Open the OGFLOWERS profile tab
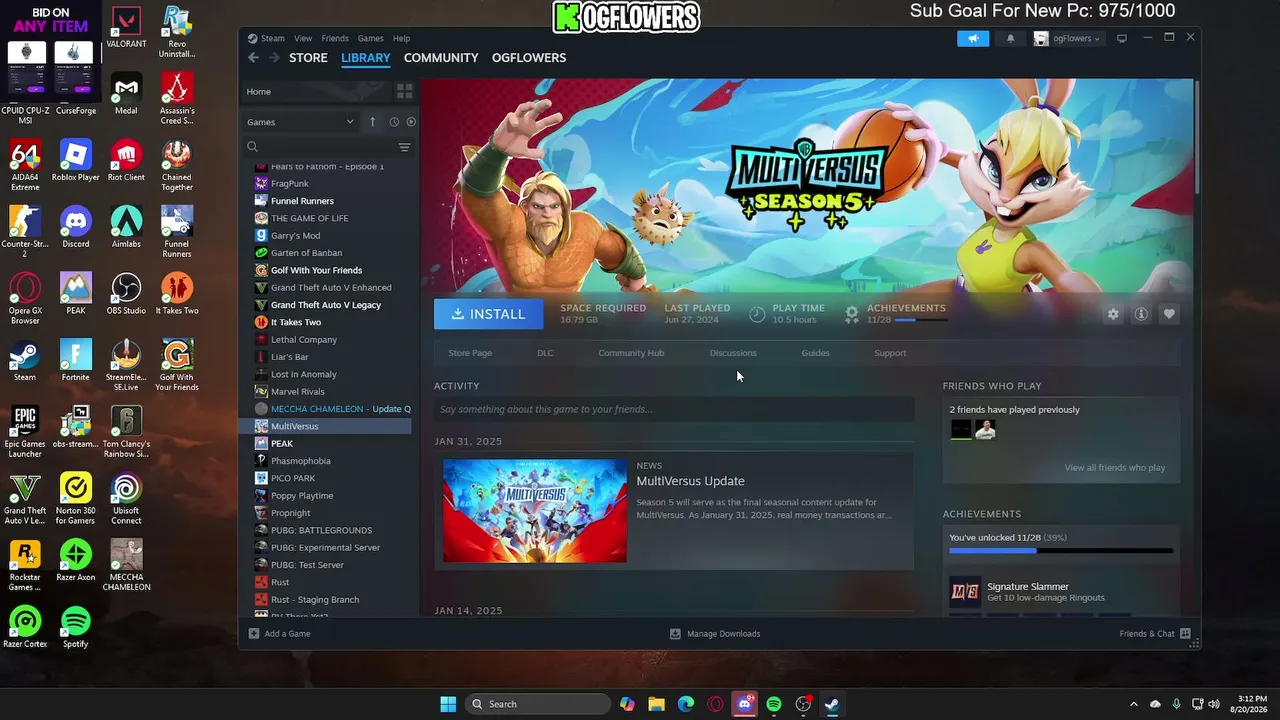 tap(529, 58)
